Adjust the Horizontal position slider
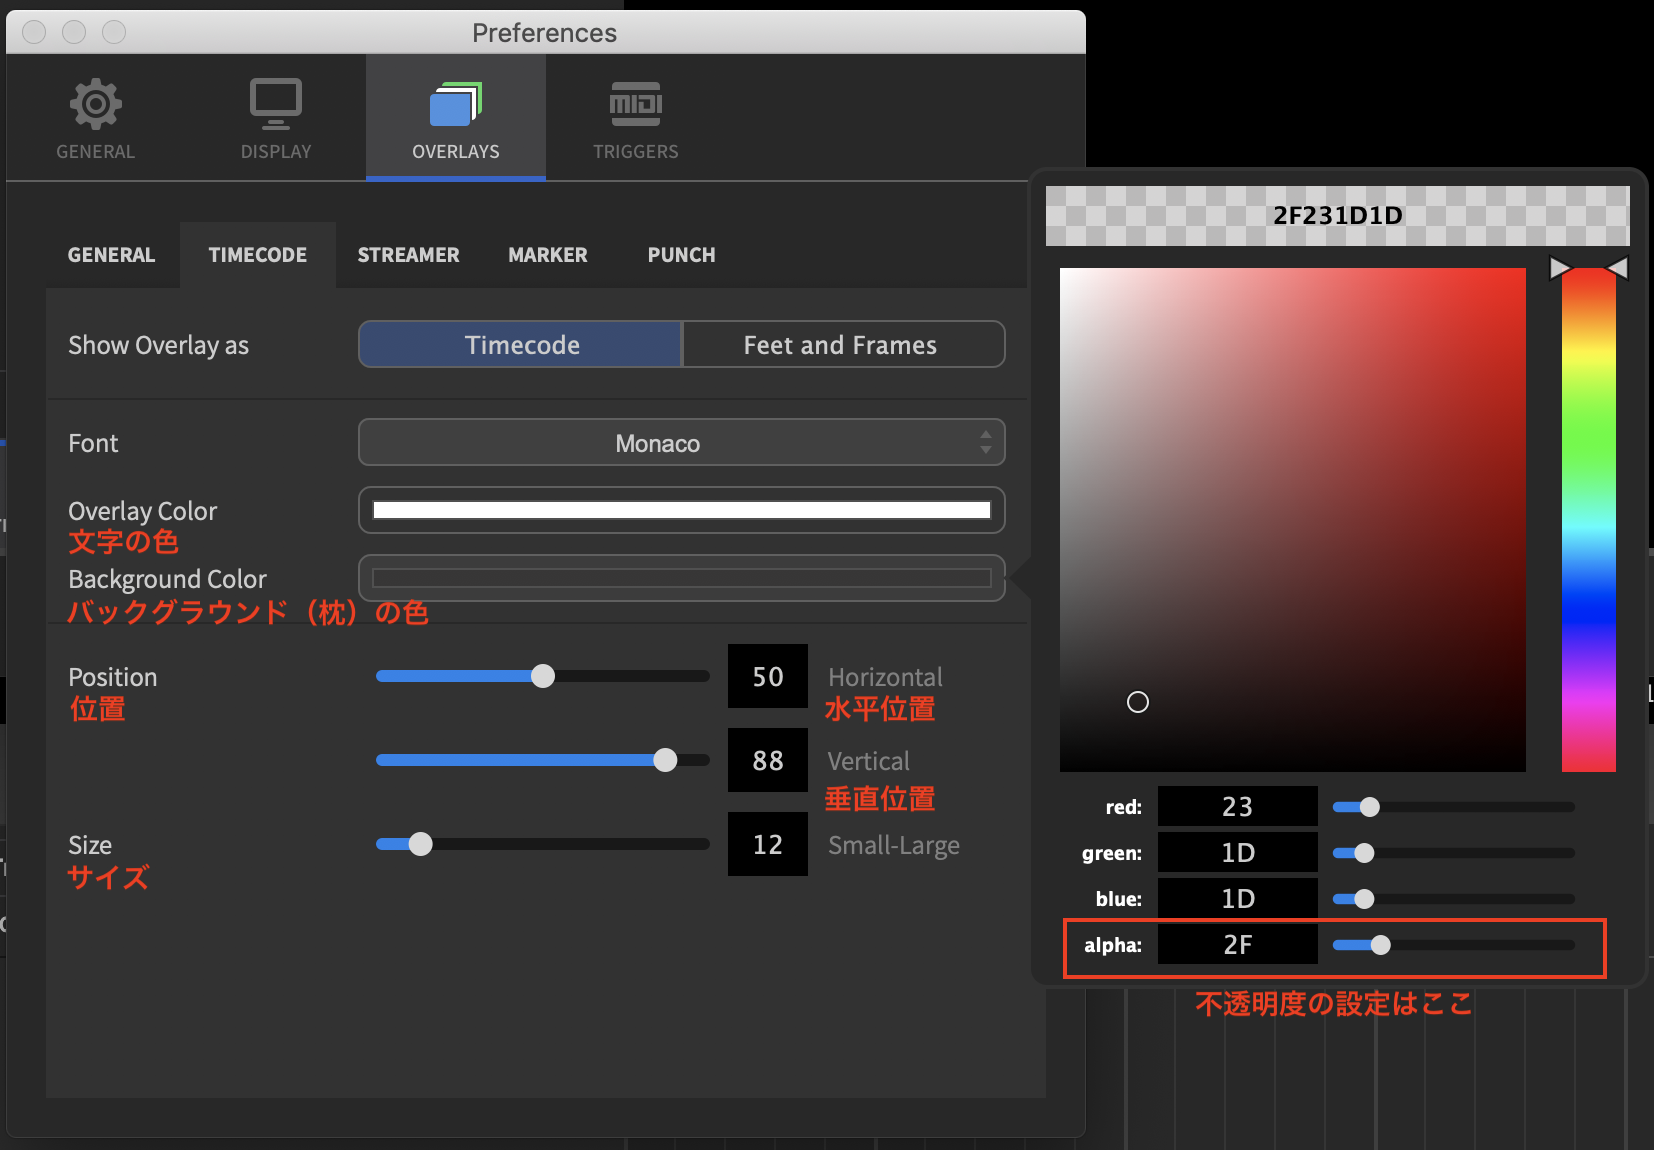The image size is (1654, 1150). pos(542,677)
